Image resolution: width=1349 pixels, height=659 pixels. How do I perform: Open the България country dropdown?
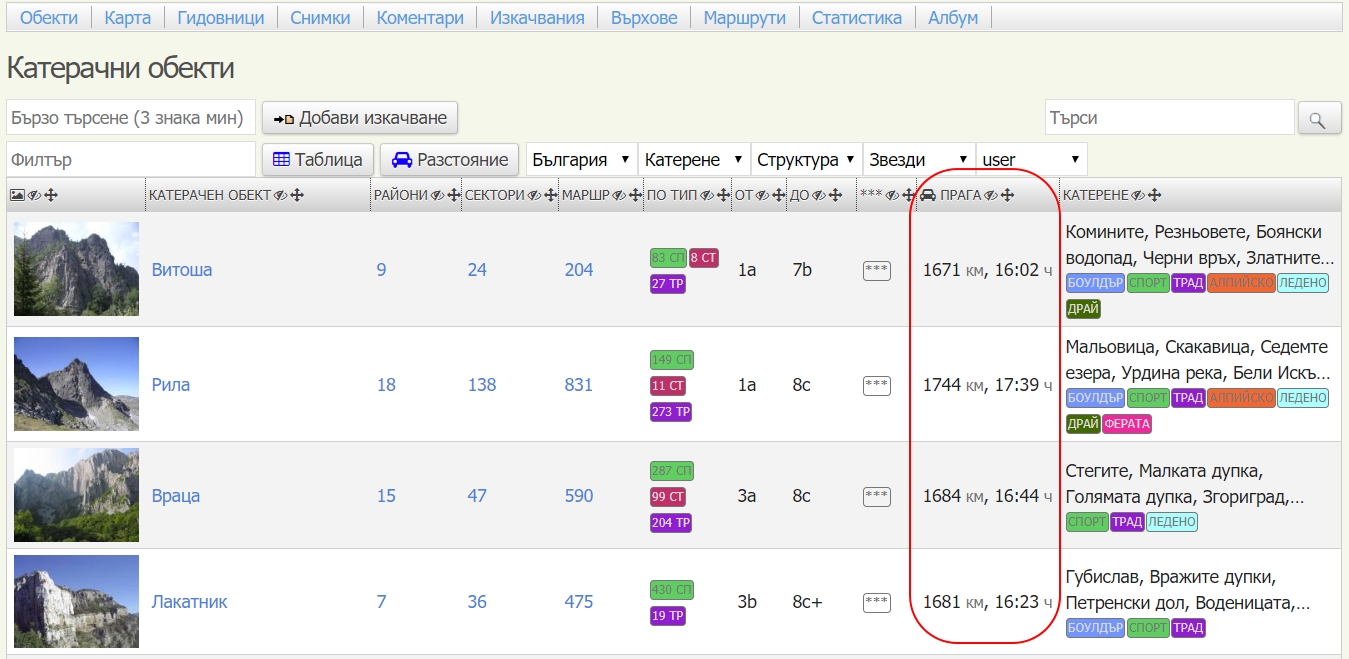coord(581,160)
